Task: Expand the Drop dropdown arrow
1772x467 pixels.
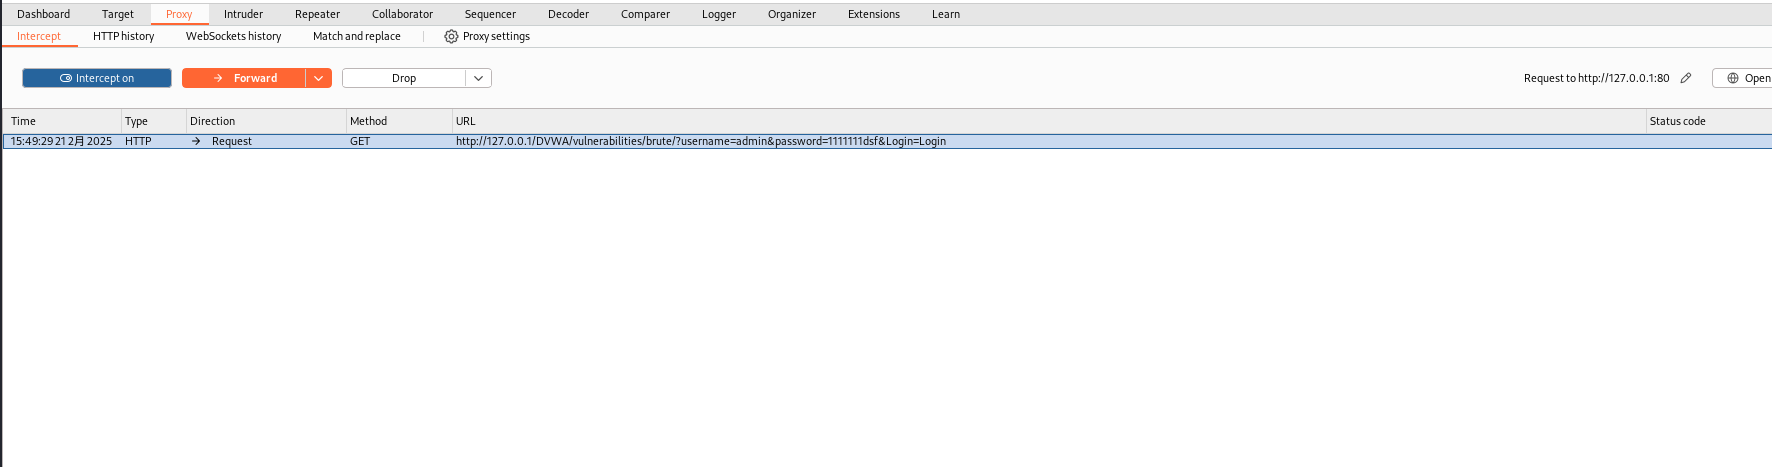Action: pyautogui.click(x=479, y=78)
